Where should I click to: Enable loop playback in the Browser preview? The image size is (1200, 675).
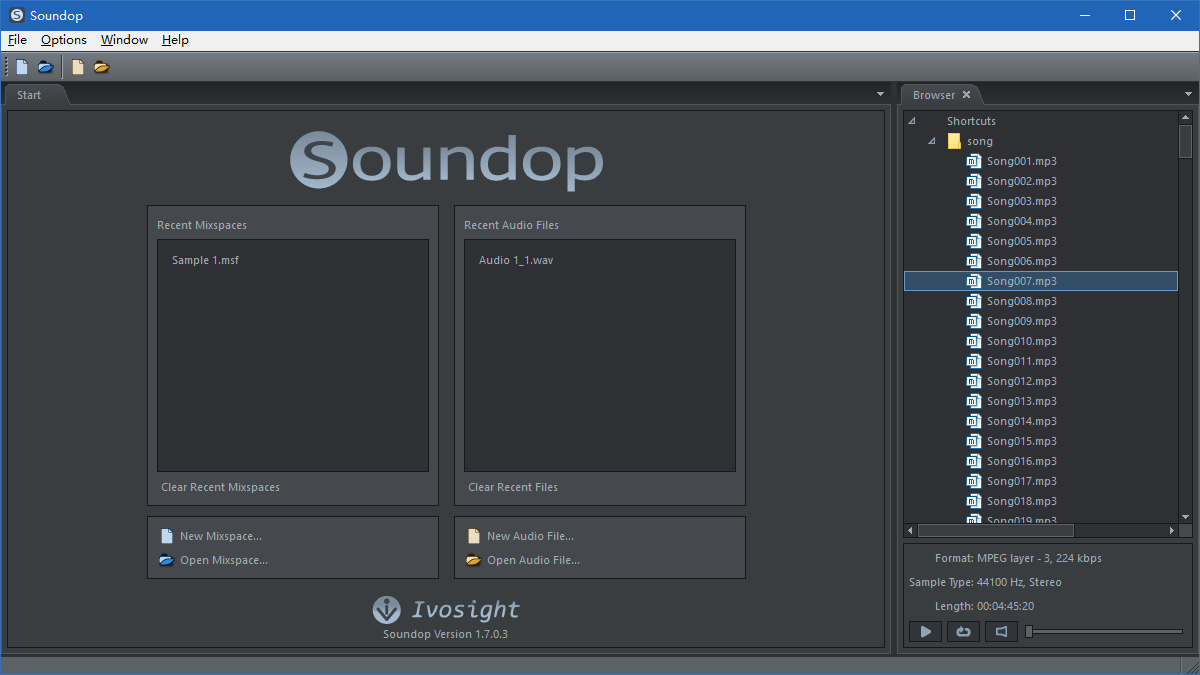coord(962,631)
